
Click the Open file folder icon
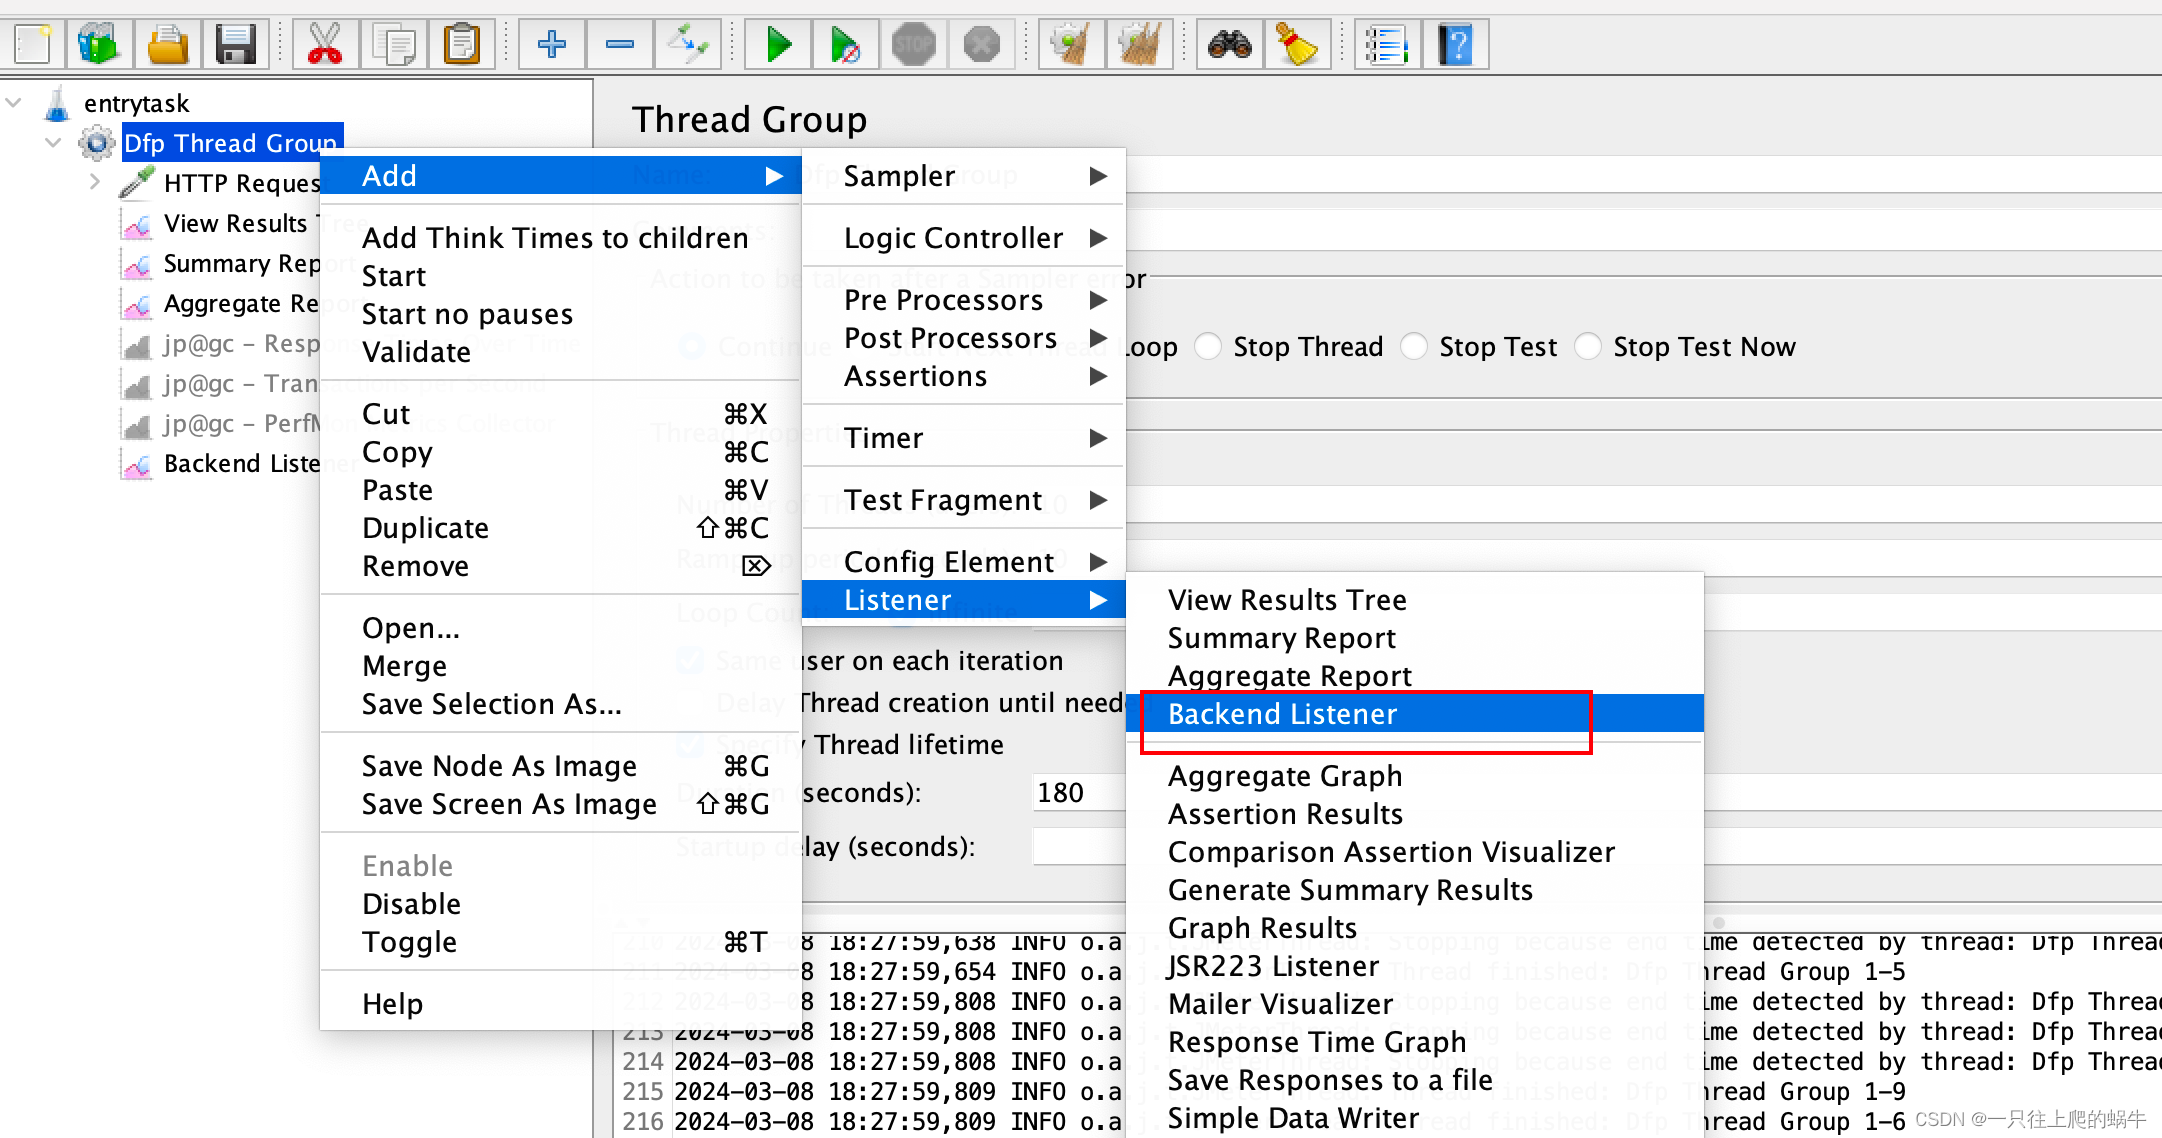tap(167, 44)
